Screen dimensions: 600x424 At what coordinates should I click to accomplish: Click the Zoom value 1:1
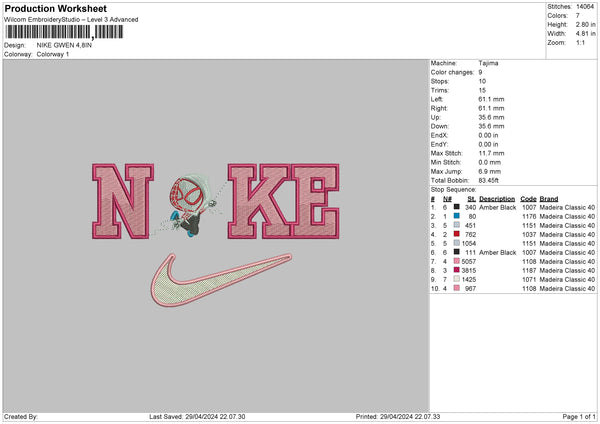pyautogui.click(x=580, y=42)
